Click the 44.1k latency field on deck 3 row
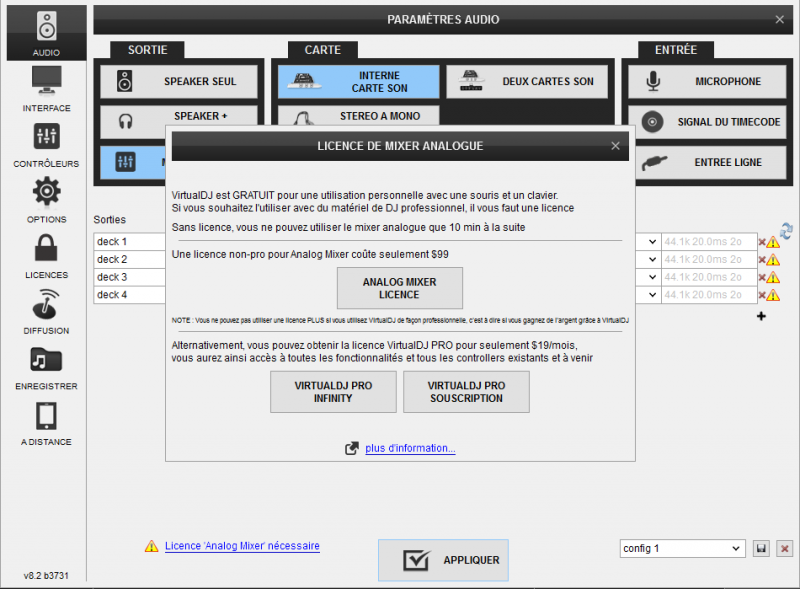Screen dimensions: 800x589 [709, 277]
